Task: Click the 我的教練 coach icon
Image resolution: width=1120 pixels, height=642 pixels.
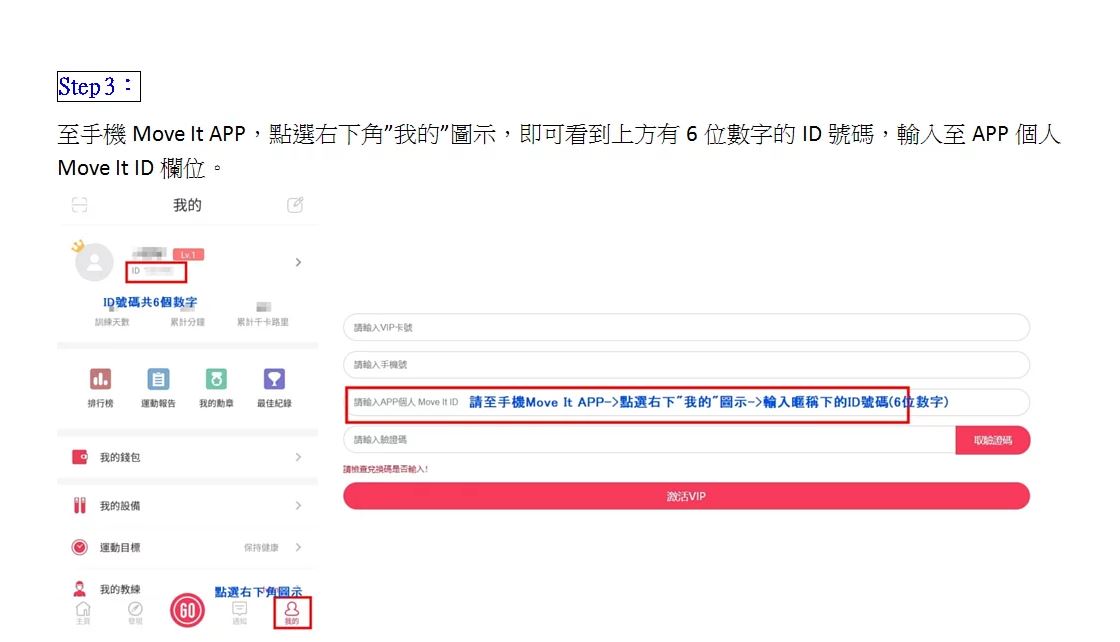Action: [x=79, y=588]
